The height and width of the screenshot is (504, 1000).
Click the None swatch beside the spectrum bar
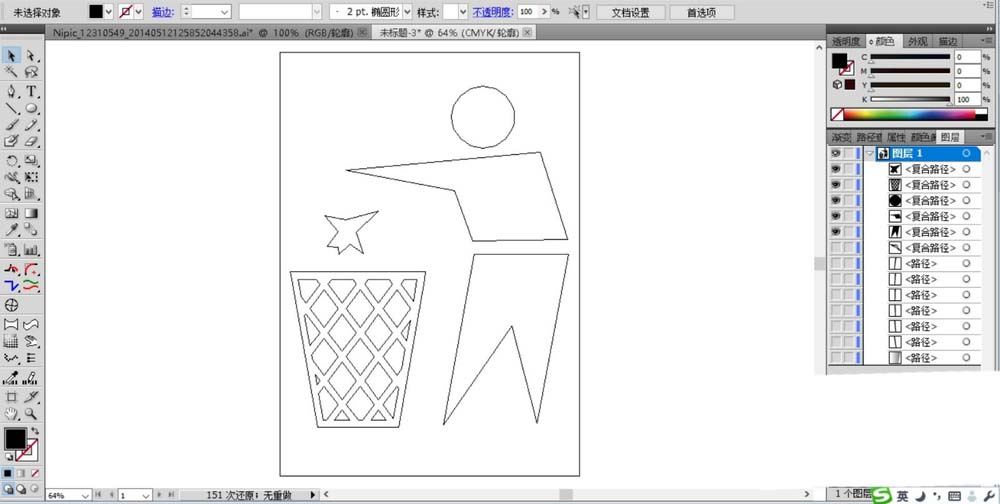point(837,115)
